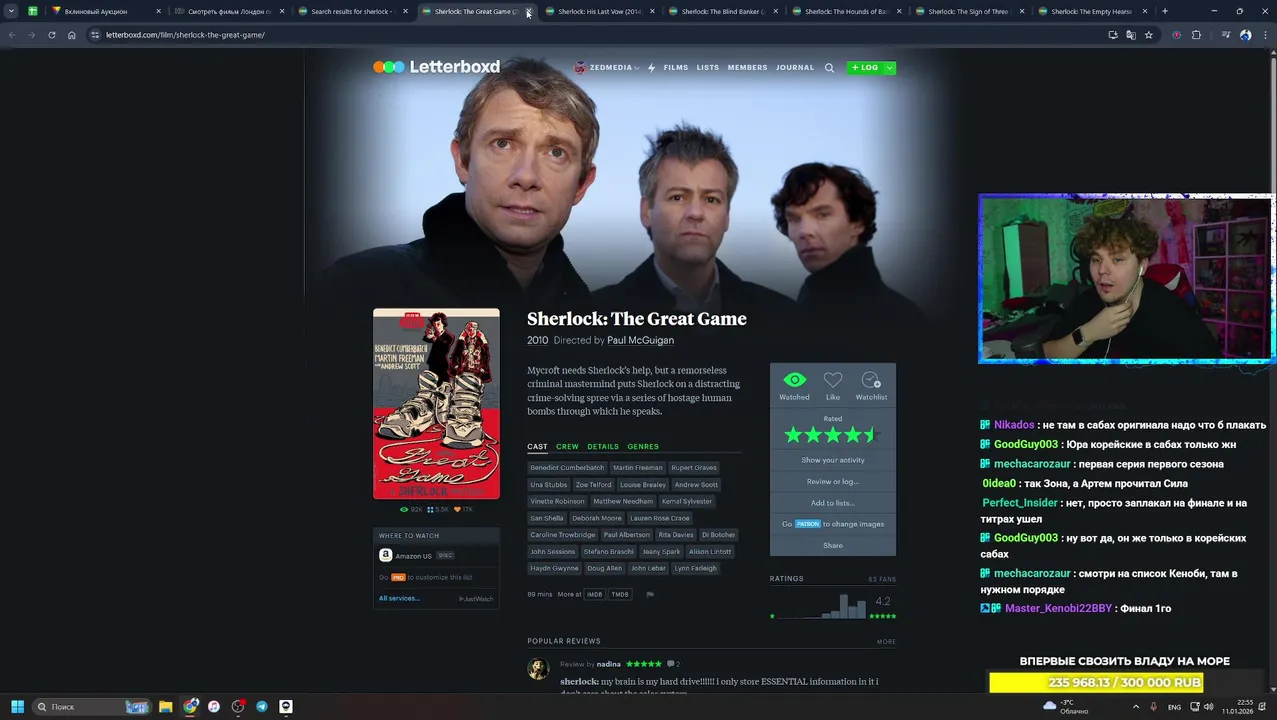This screenshot has width=1277, height=720.
Task: Open Telegram from taskbar
Action: [262, 706]
